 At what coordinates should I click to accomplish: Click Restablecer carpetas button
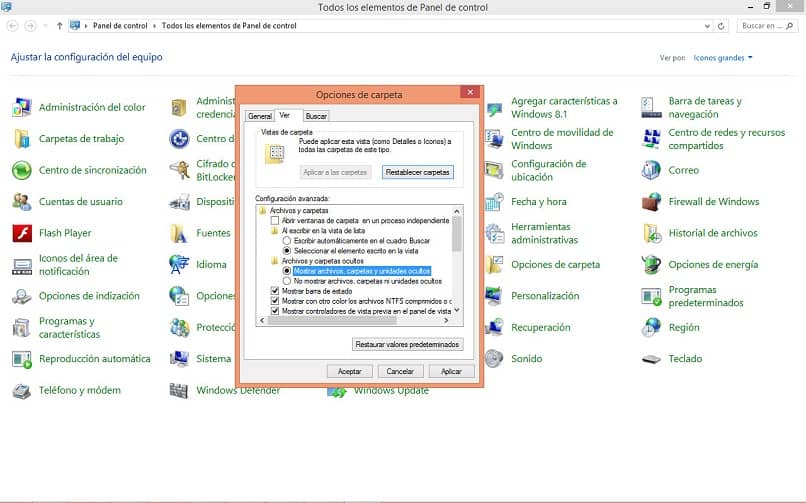click(417, 172)
